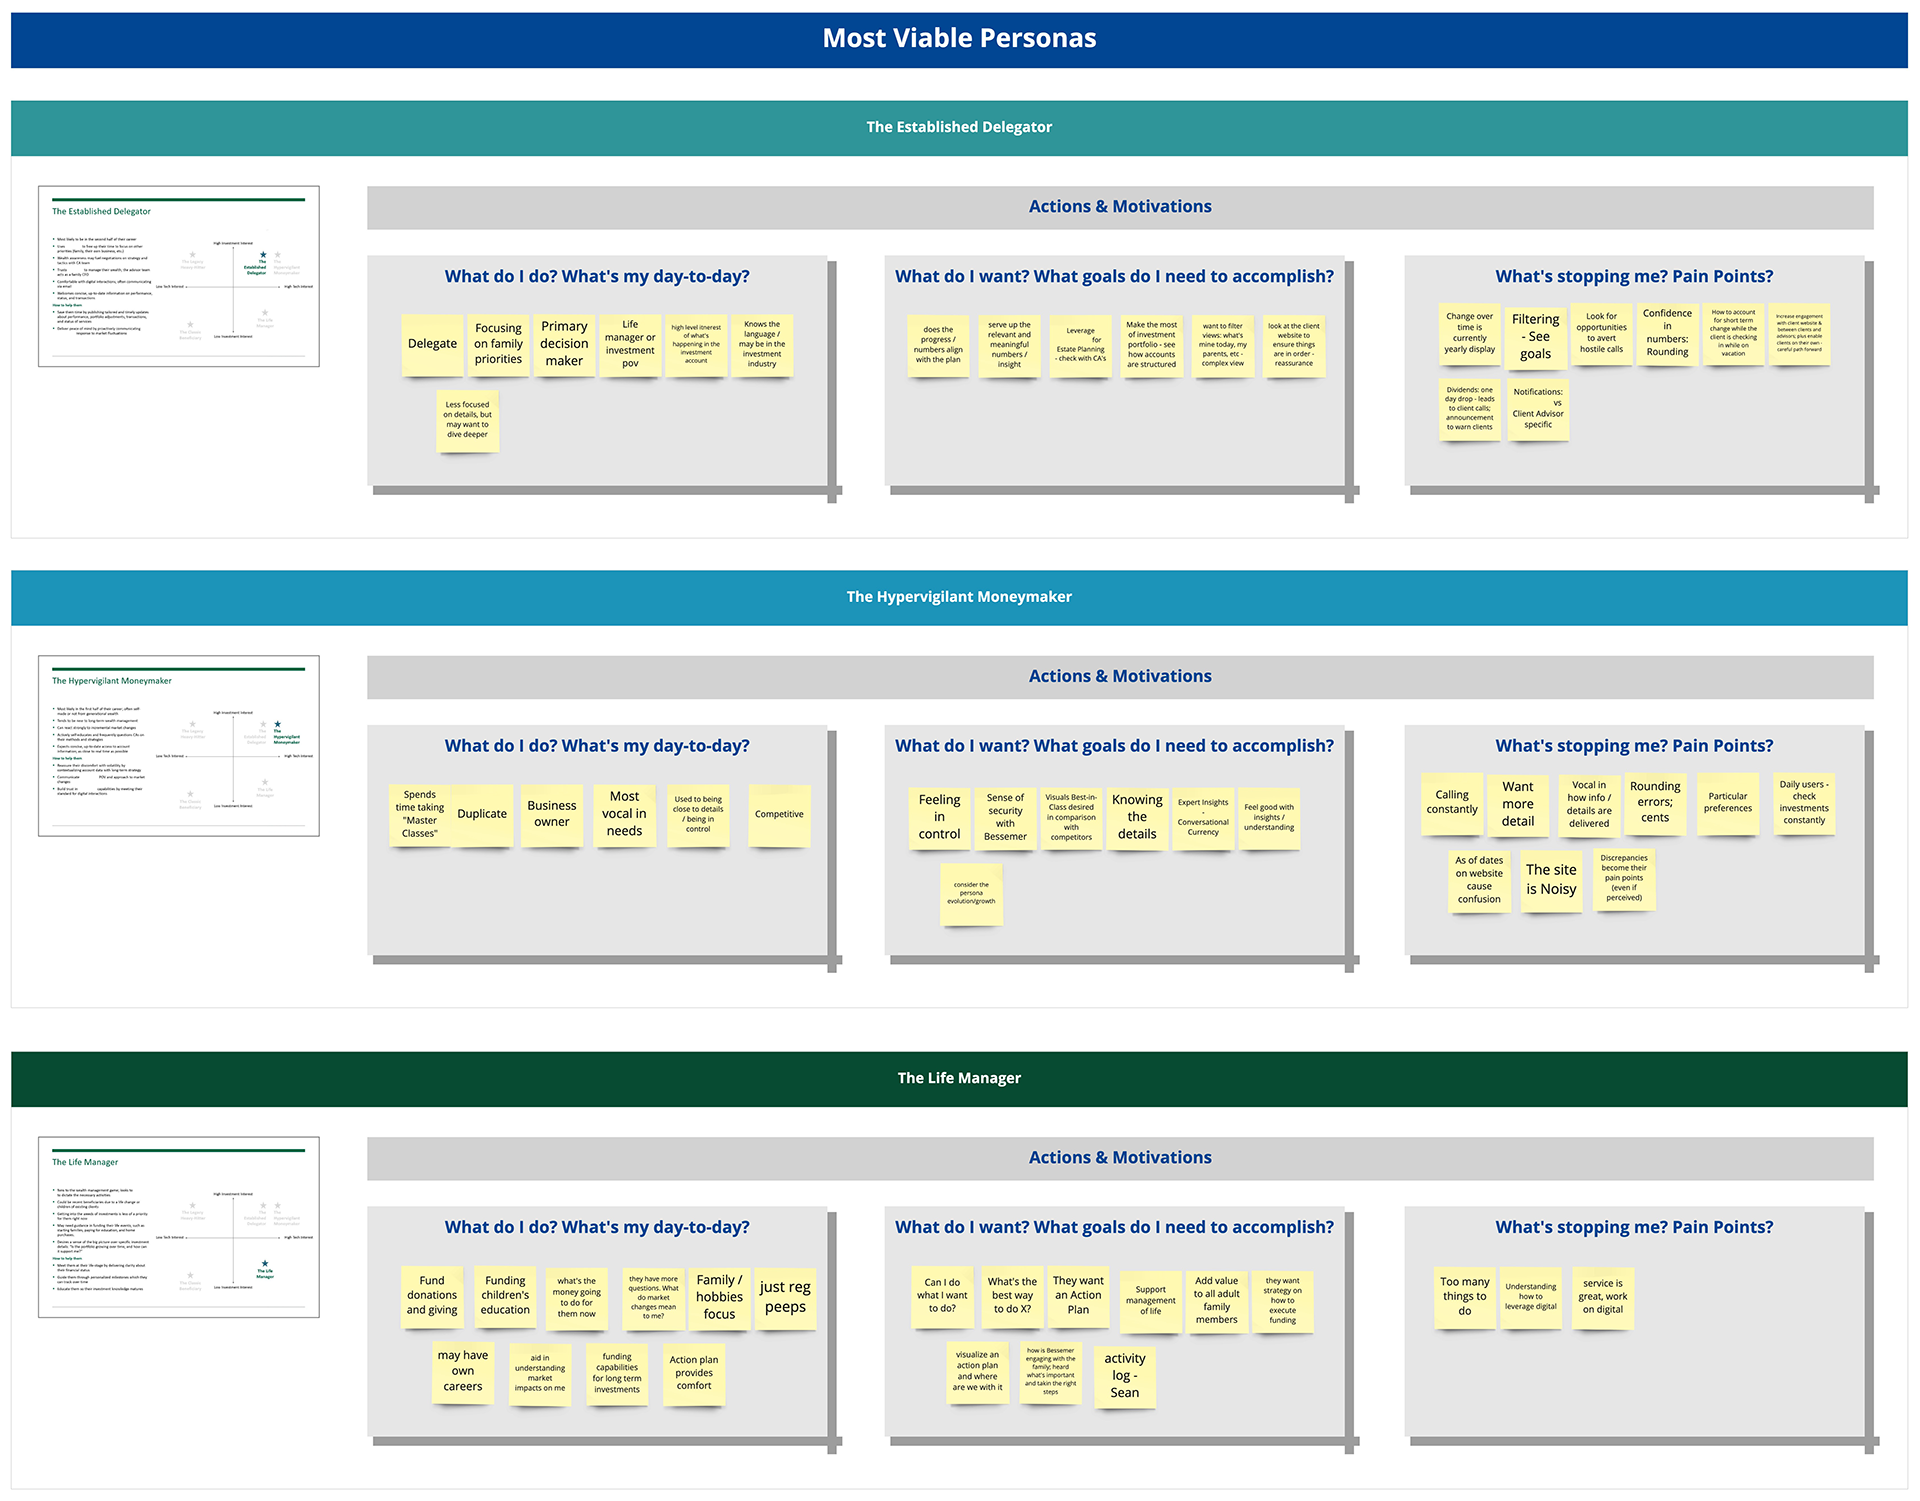Select the 'Want more detail' note
The height and width of the screenshot is (1501, 1920).
[1518, 804]
